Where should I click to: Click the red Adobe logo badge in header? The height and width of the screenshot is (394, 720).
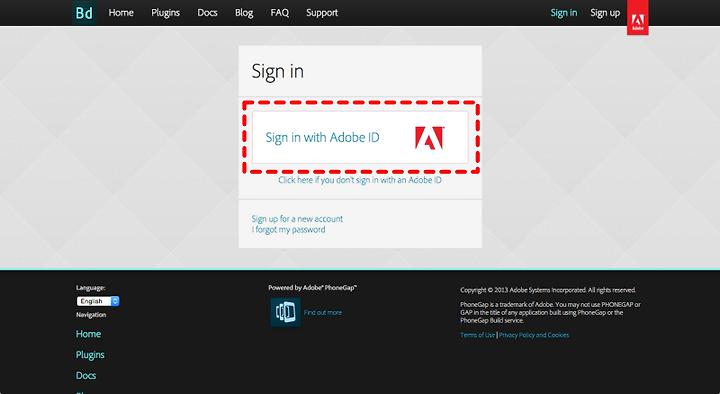637,17
